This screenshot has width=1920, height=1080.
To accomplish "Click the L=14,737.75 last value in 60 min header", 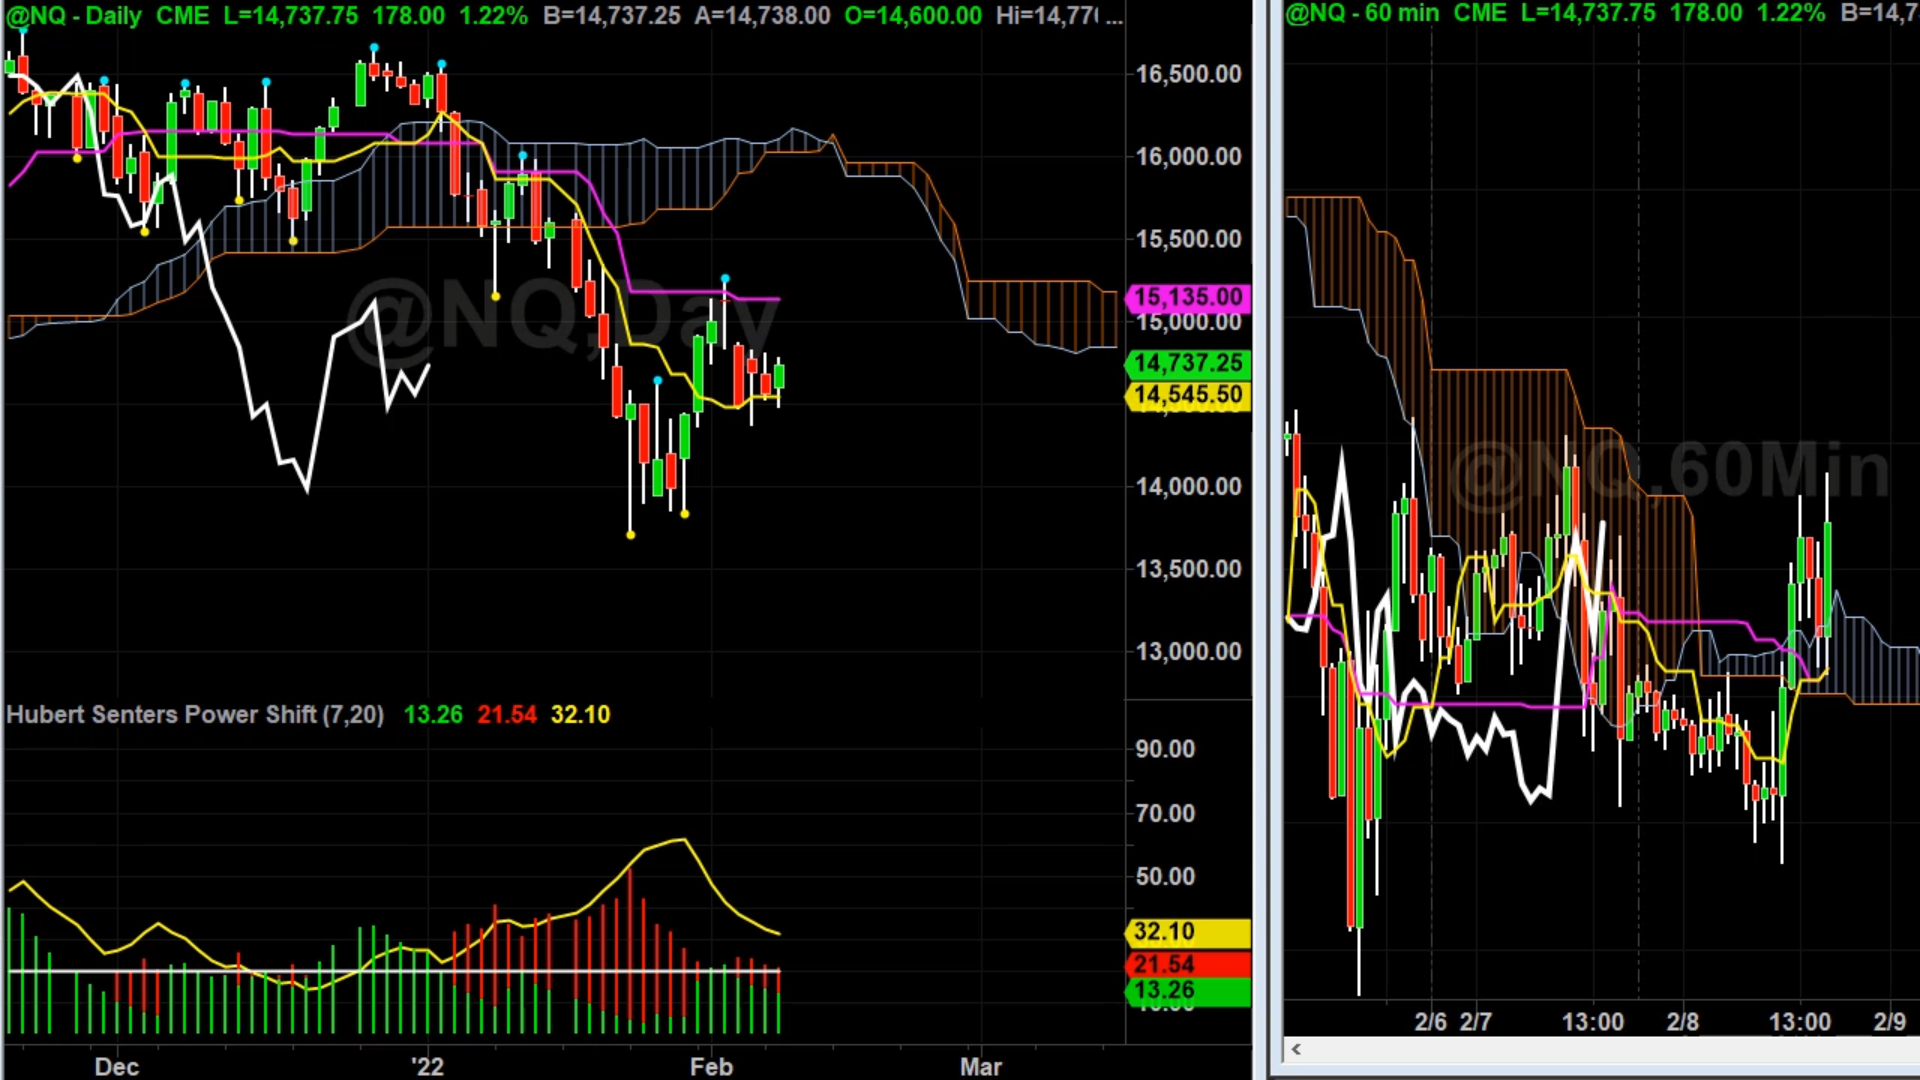I will pyautogui.click(x=1588, y=14).
